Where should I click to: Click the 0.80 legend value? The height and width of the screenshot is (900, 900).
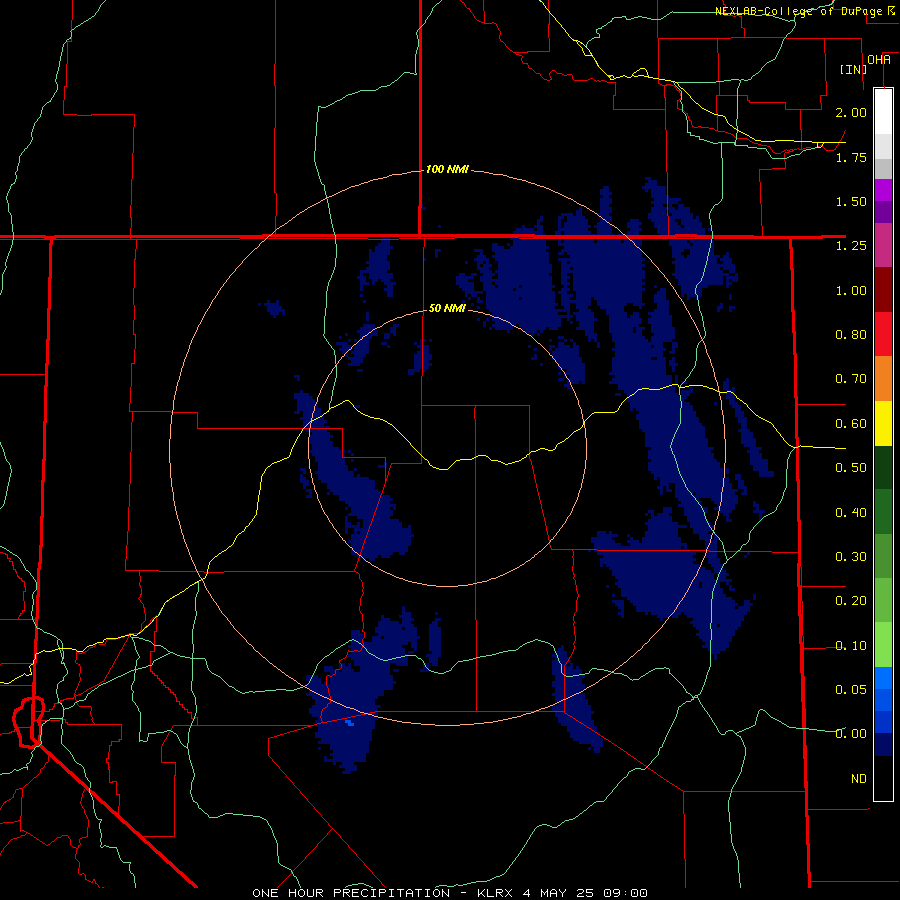tap(851, 335)
